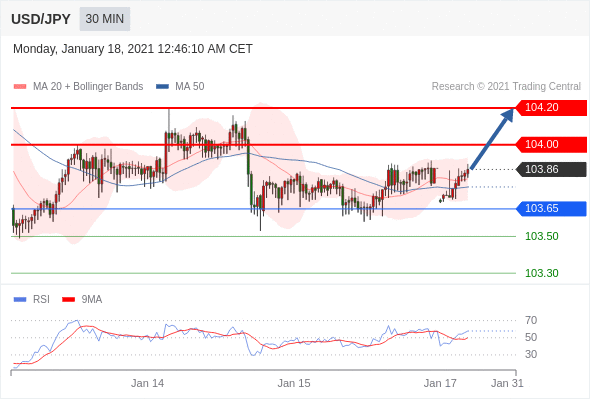Select the Jan 15 date axis label
The image size is (590, 400).
[294, 383]
